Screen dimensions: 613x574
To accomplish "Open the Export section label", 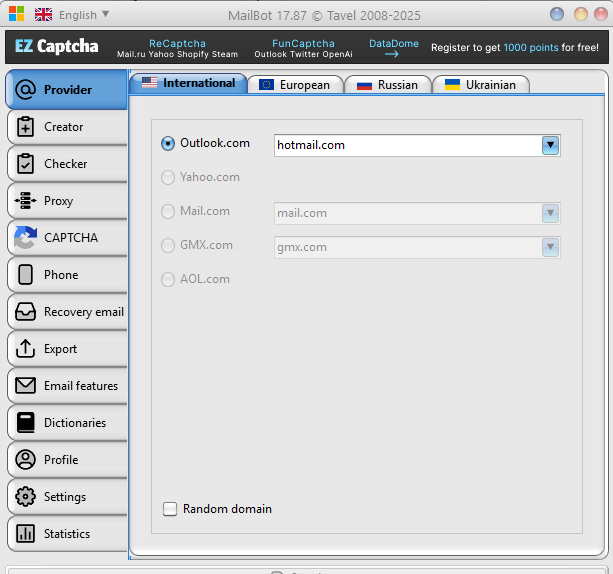I will pos(60,349).
